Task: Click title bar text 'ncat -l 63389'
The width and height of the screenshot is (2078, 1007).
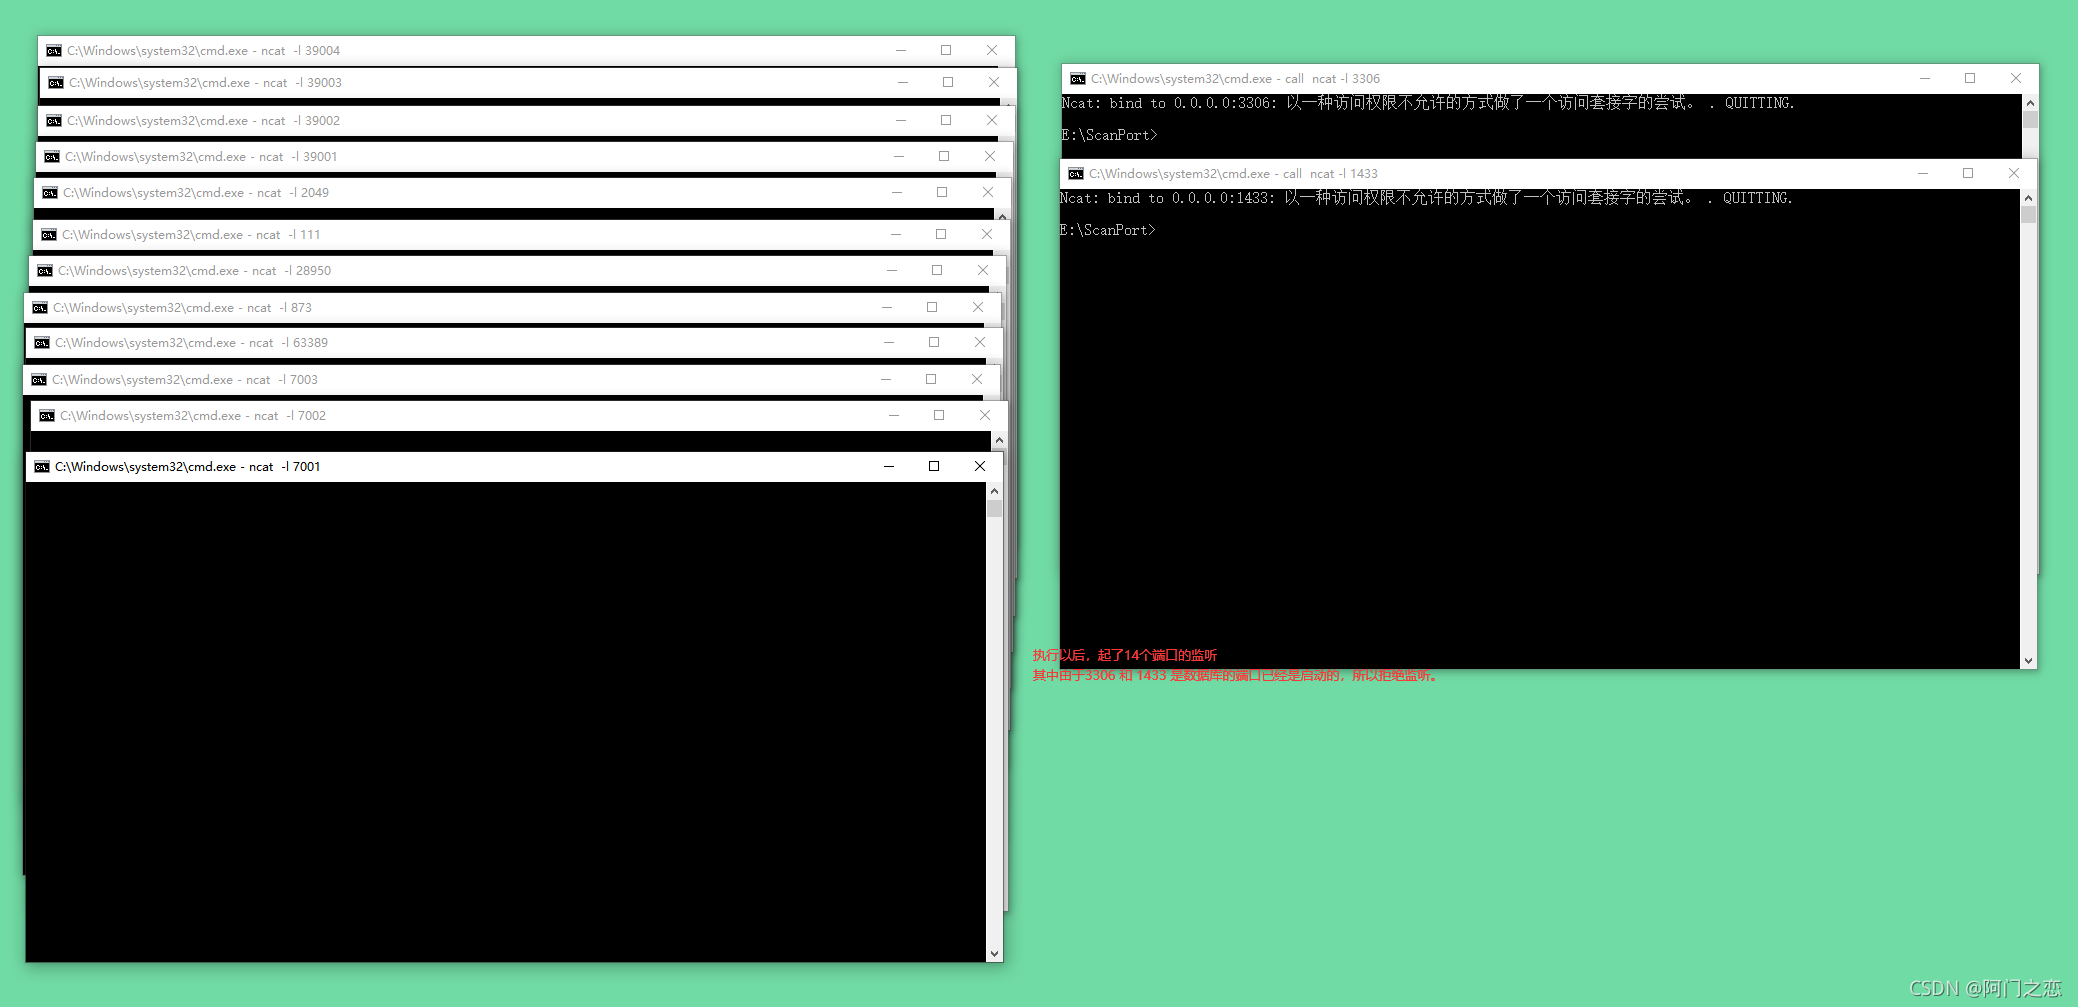Action: click(288, 343)
